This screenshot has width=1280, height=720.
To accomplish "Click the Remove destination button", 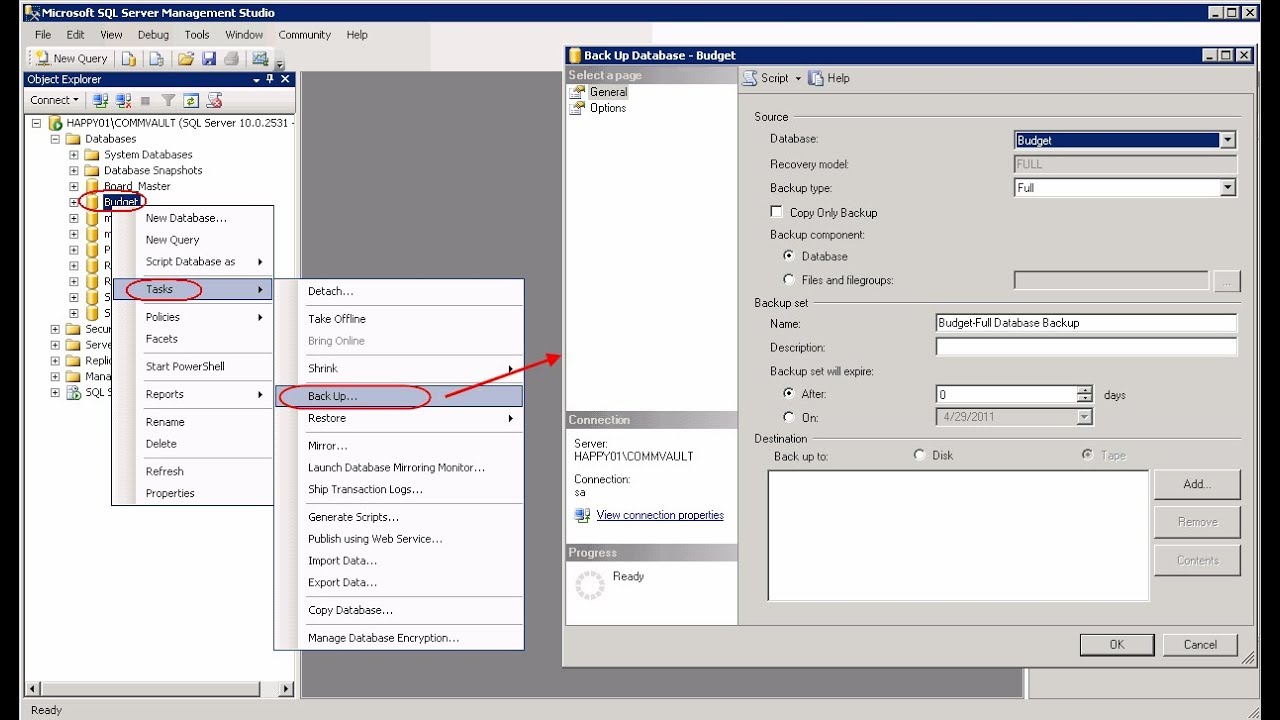I will point(1197,522).
